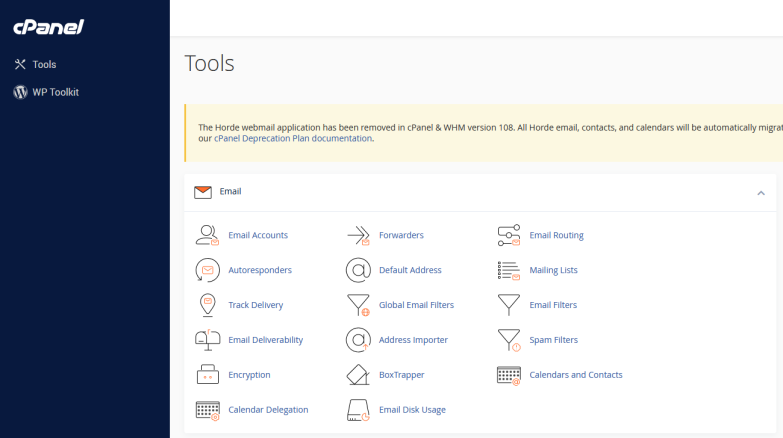Click the Encryption icon
Image resolution: width=783 pixels, height=438 pixels.
(207, 375)
